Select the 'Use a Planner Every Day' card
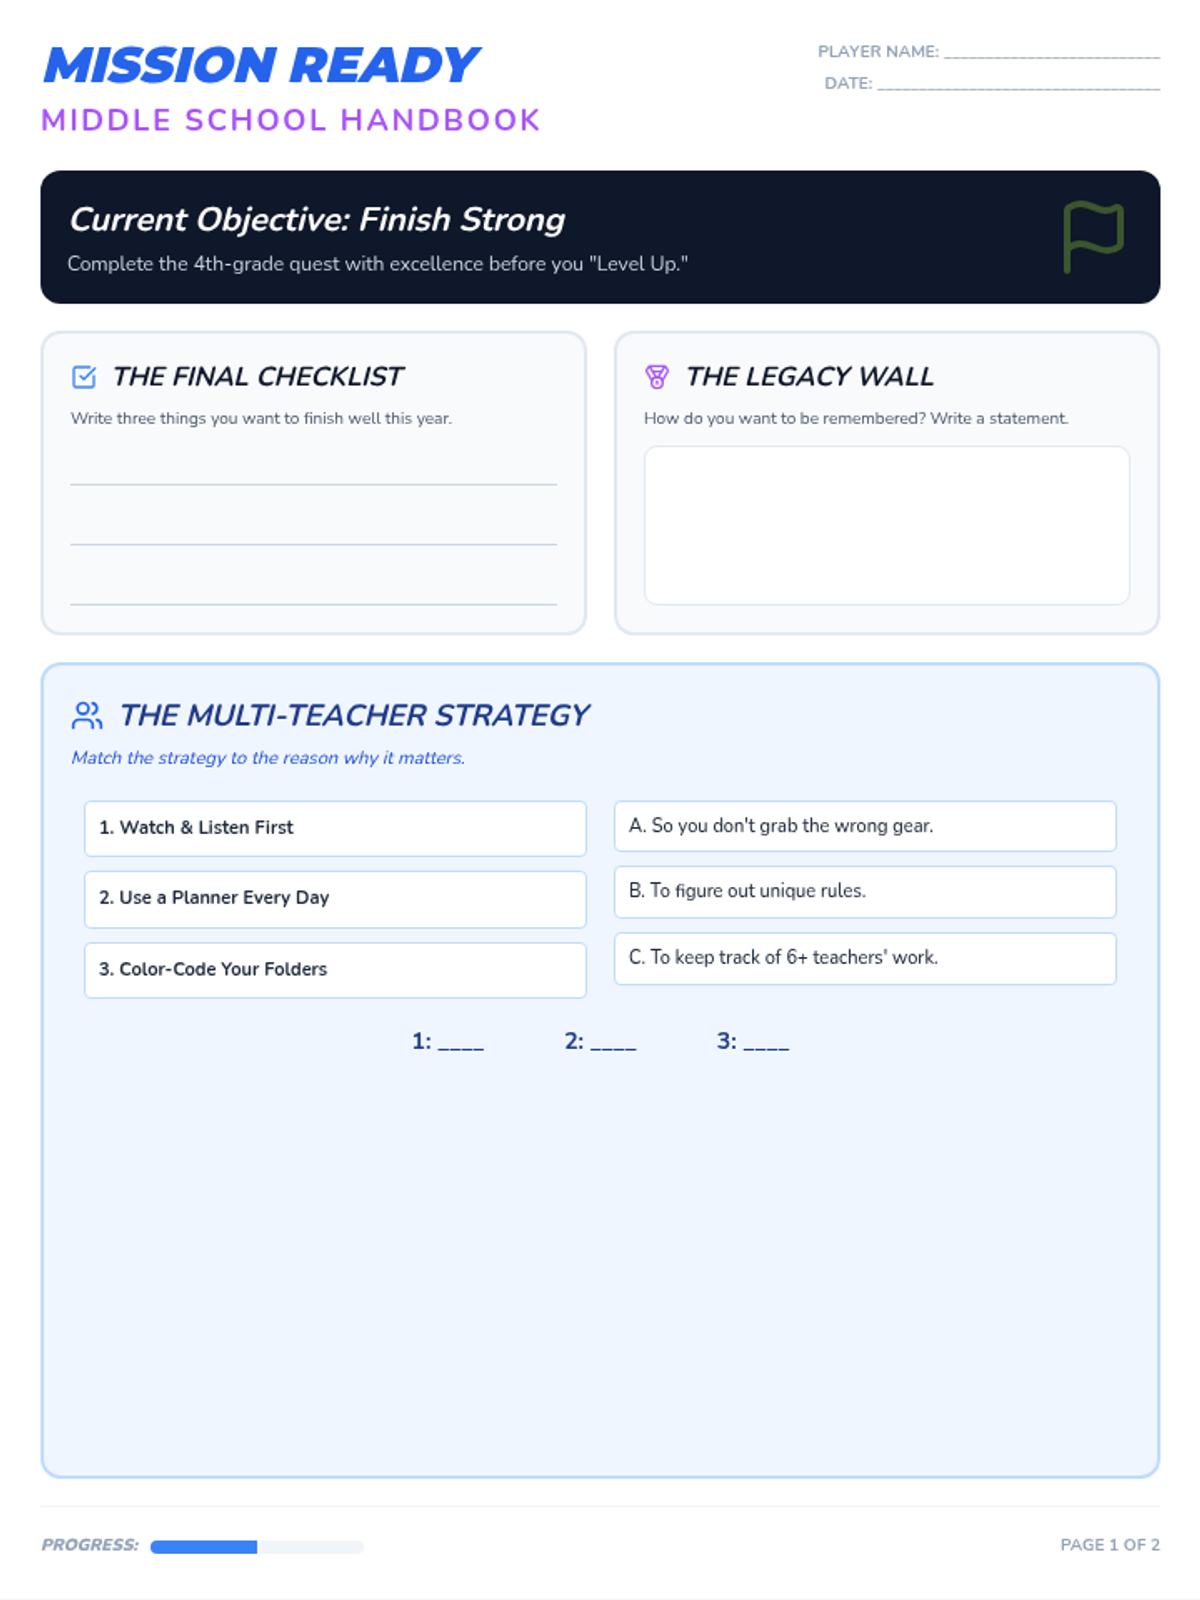The height and width of the screenshot is (1600, 1200). point(335,898)
